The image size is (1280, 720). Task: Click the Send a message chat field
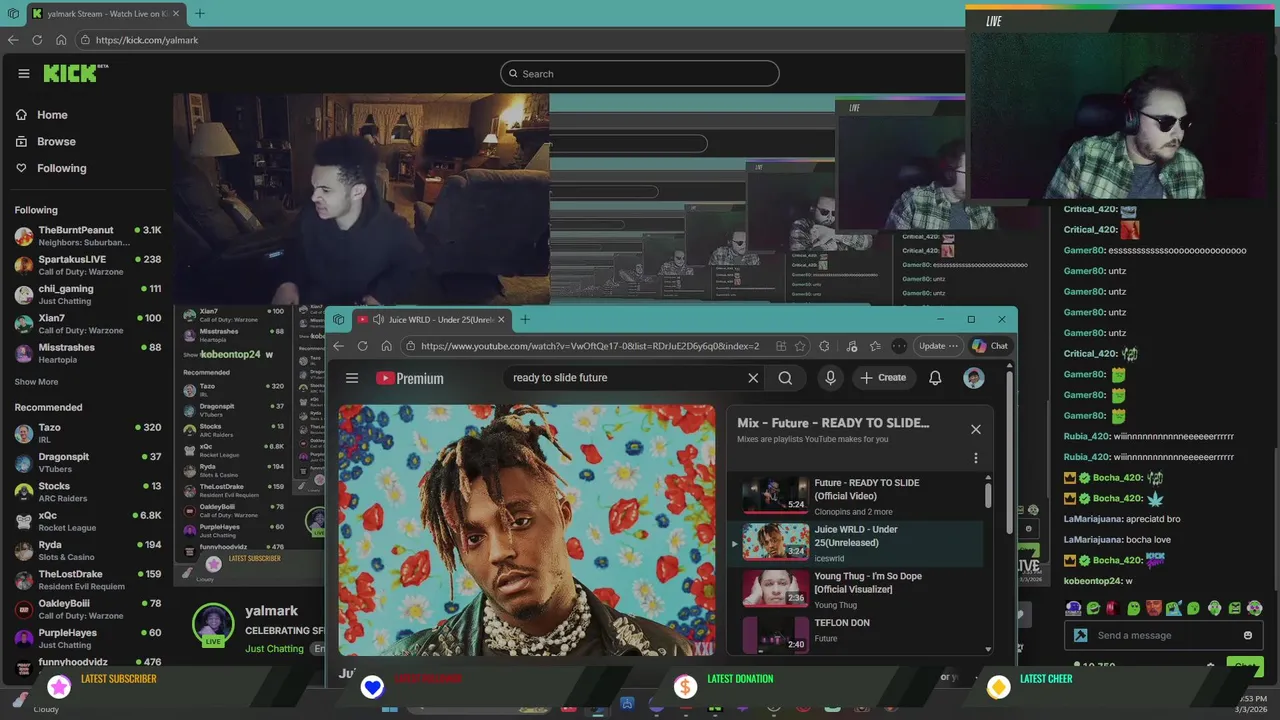point(1165,635)
